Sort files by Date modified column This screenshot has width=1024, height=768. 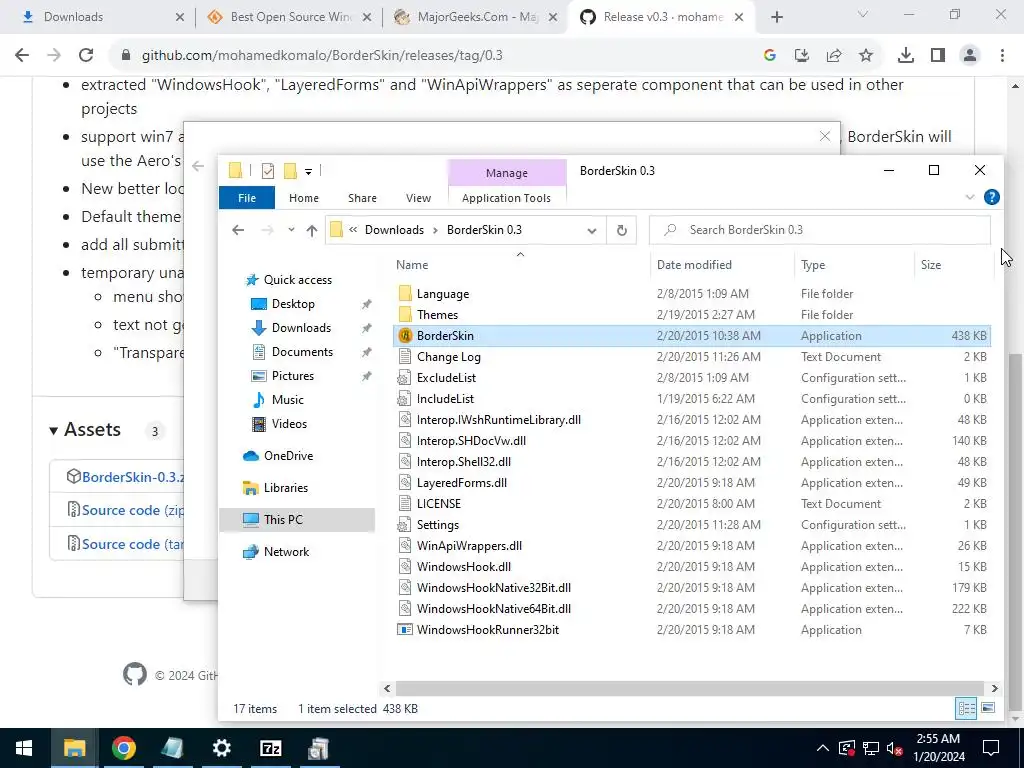pos(694,264)
